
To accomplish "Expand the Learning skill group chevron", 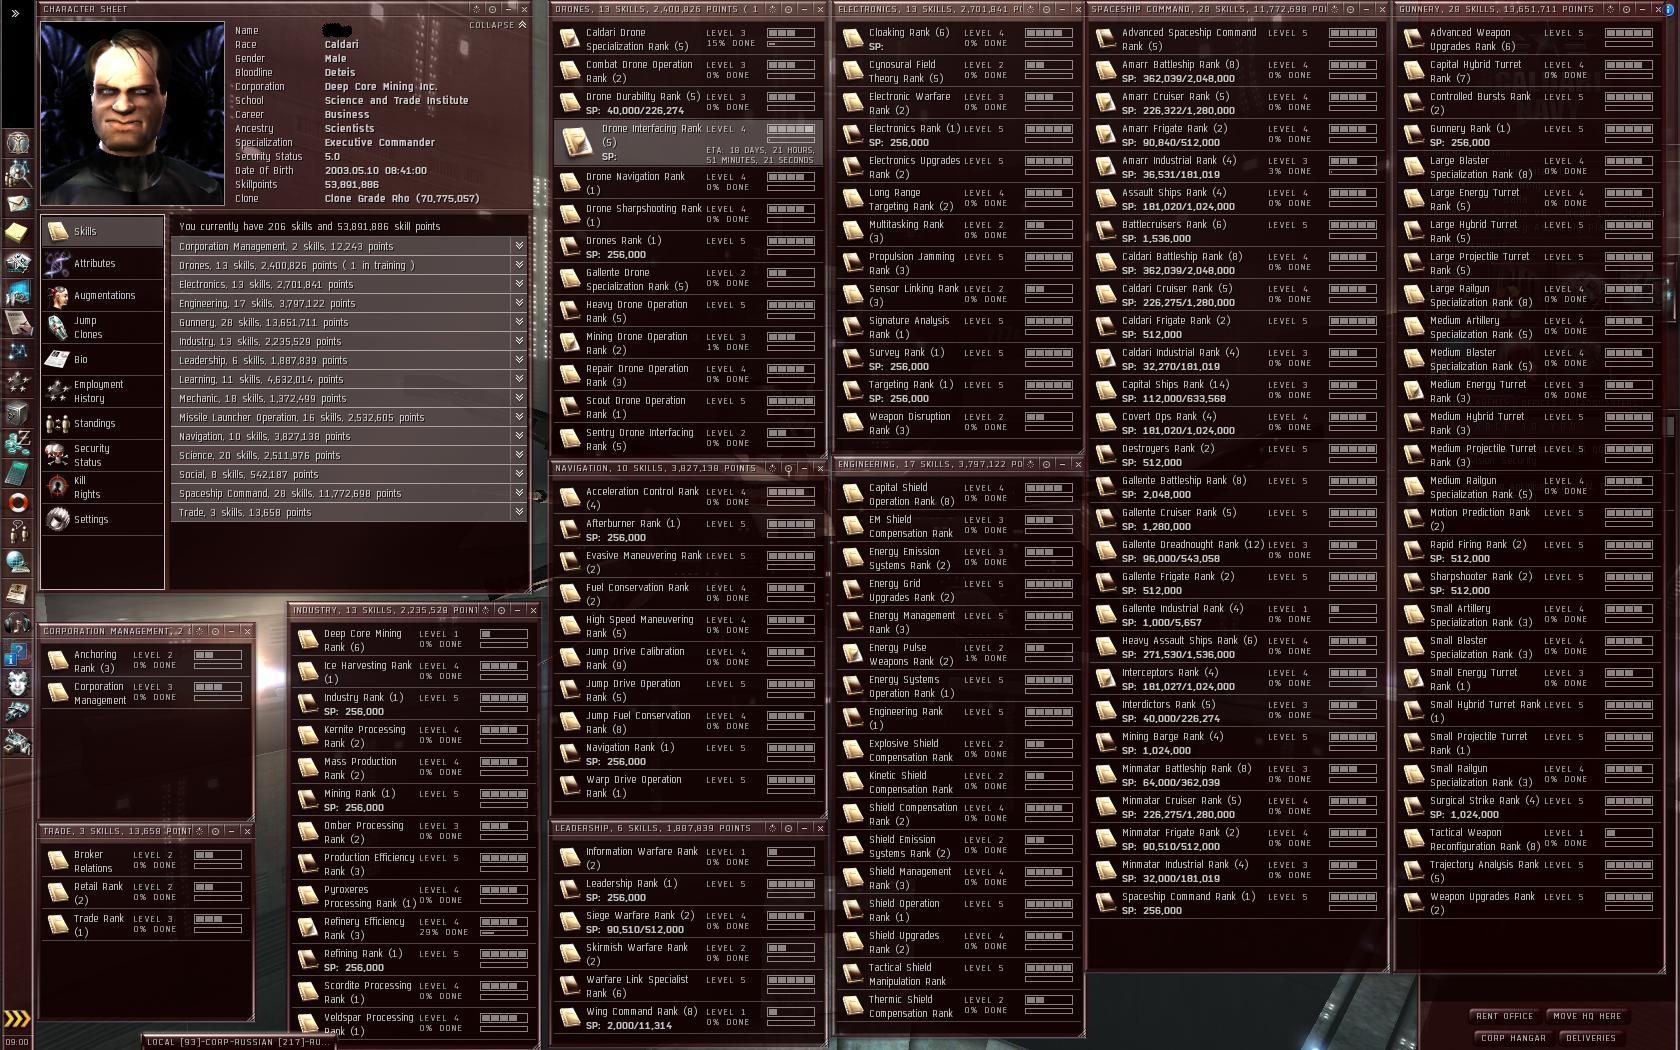I will tap(519, 379).
